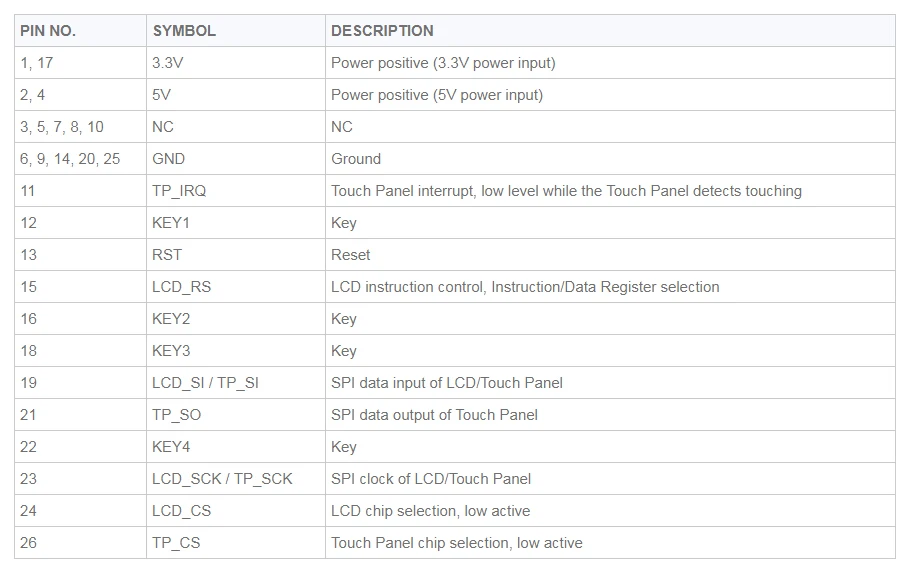The width and height of the screenshot is (900, 566).
Task: Select the TP_SO symbol cell
Action: [236, 414]
